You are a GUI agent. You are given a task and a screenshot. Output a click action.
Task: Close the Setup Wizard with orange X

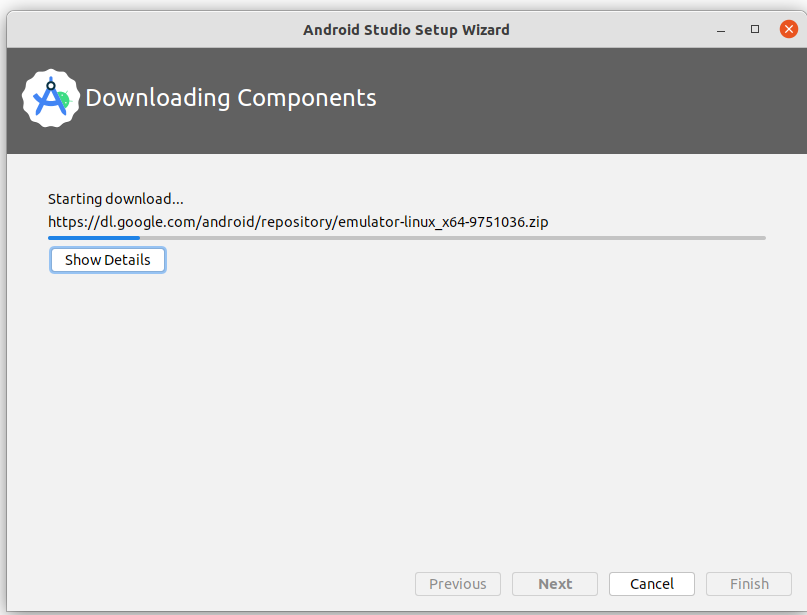[788, 30]
